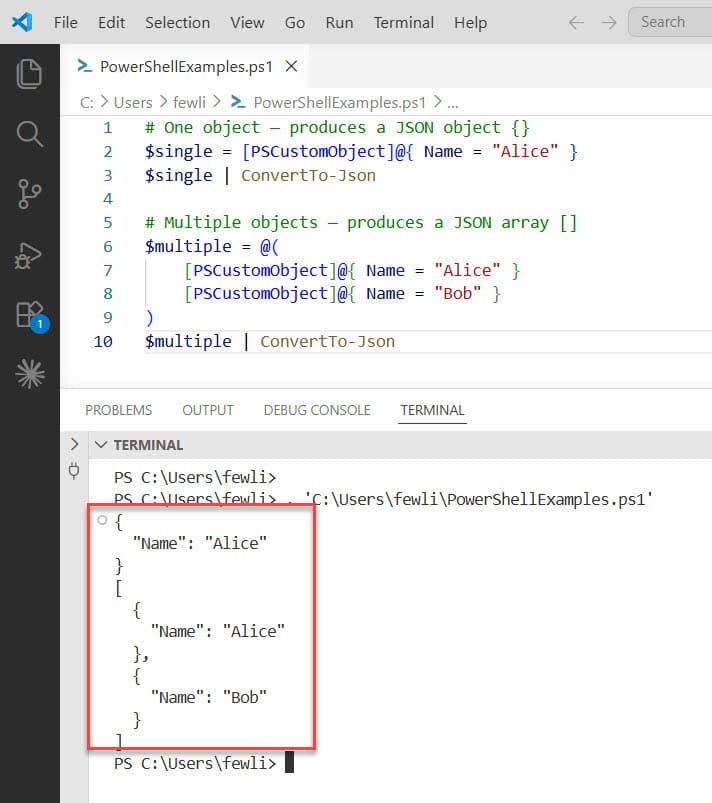
Task: Open the Explorer view in activity bar
Action: click(29, 74)
